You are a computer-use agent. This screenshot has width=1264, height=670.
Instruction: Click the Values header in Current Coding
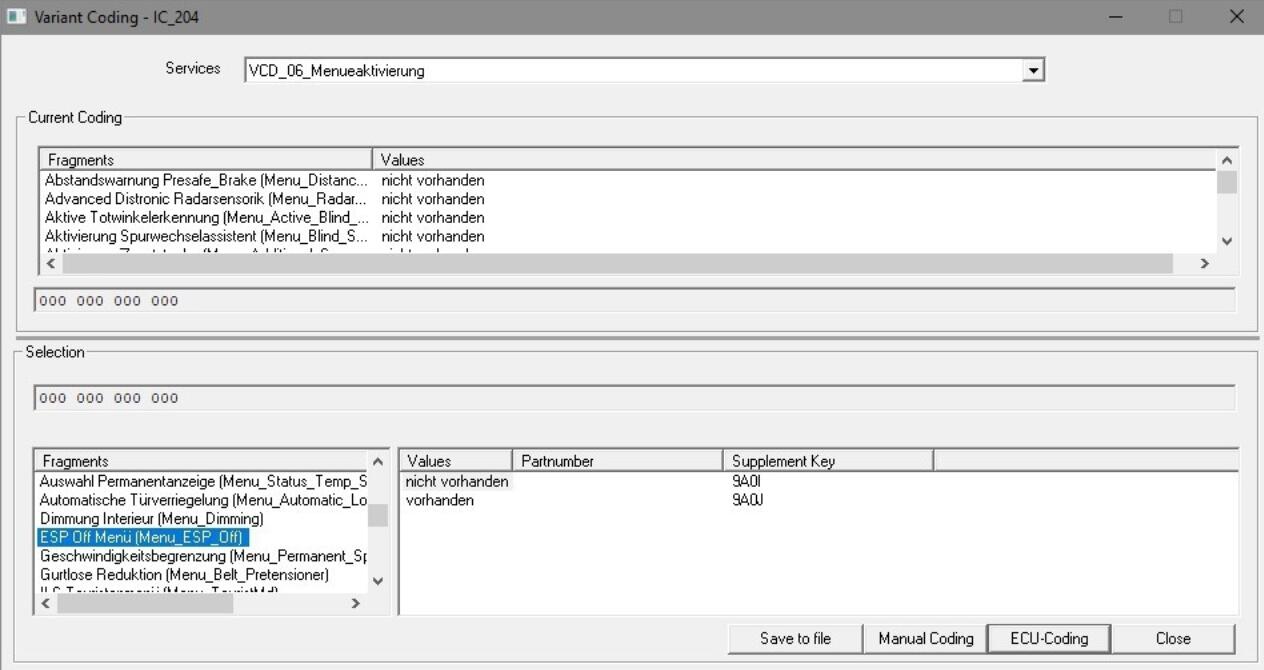click(x=794, y=160)
